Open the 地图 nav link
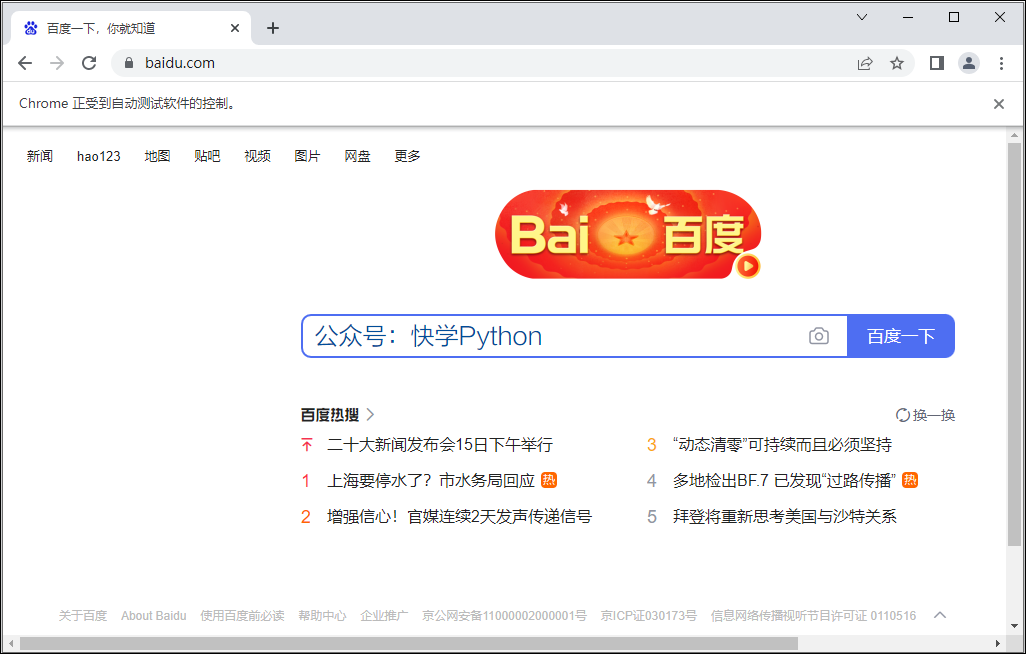This screenshot has height=654, width=1026. point(157,156)
